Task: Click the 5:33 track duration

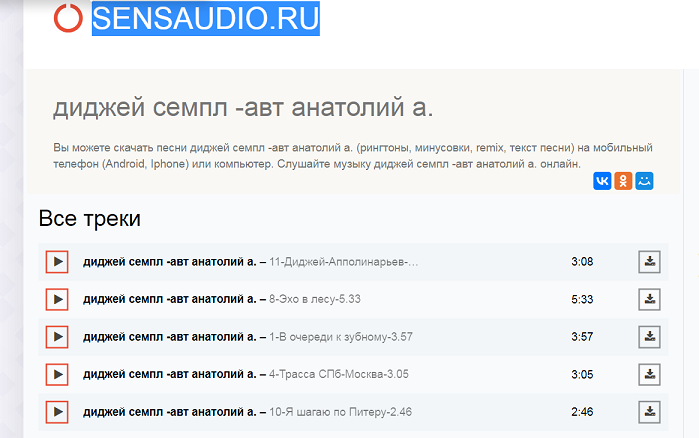Action: (x=582, y=299)
